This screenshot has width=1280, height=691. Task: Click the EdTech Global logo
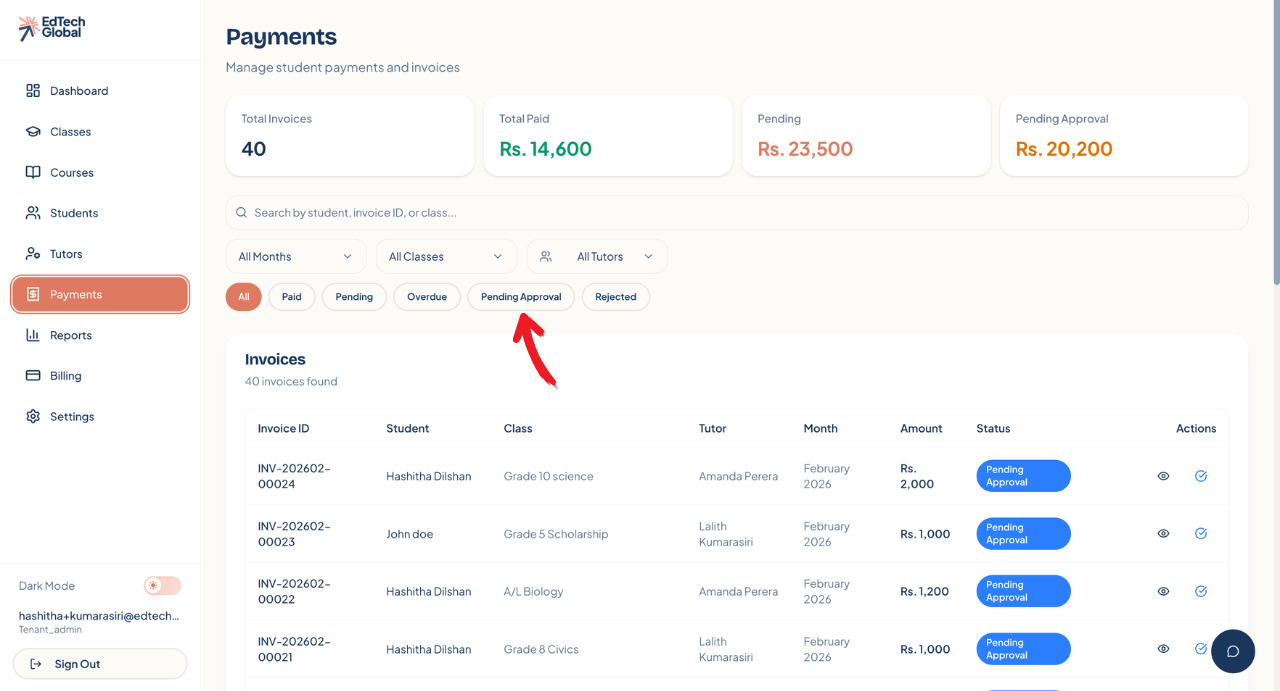pyautogui.click(x=51, y=27)
